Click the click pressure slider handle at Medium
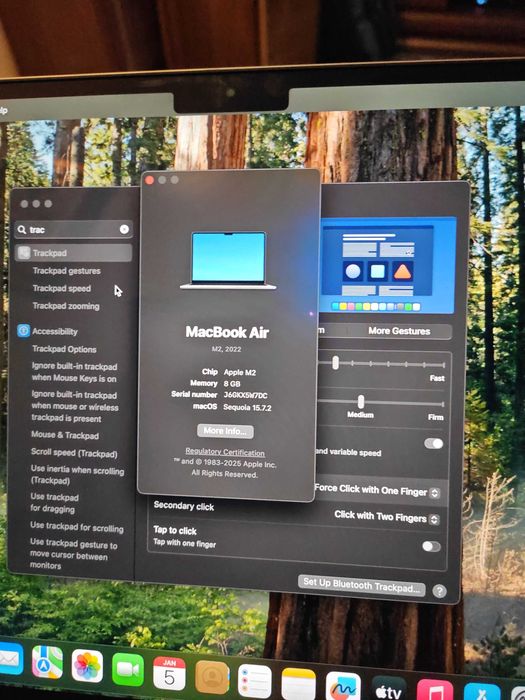Screen dimensions: 525x700 coord(361,401)
